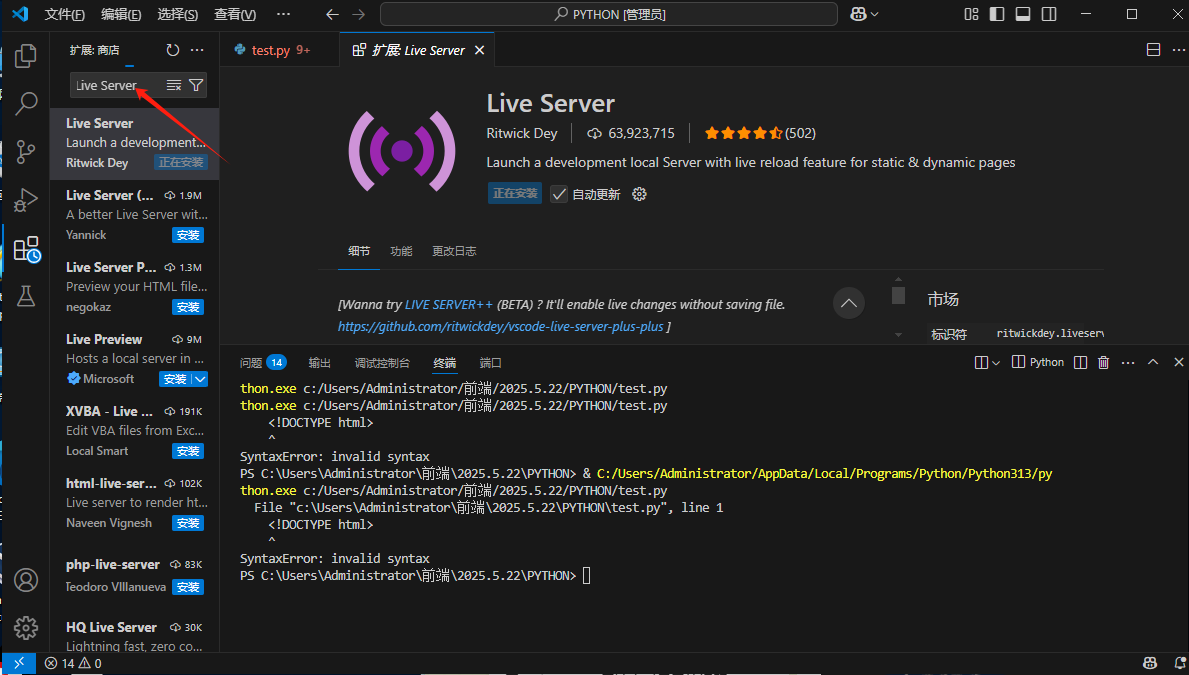1189x675 pixels.
Task: Switch to 调试控制台 debug console
Action: tap(382, 363)
